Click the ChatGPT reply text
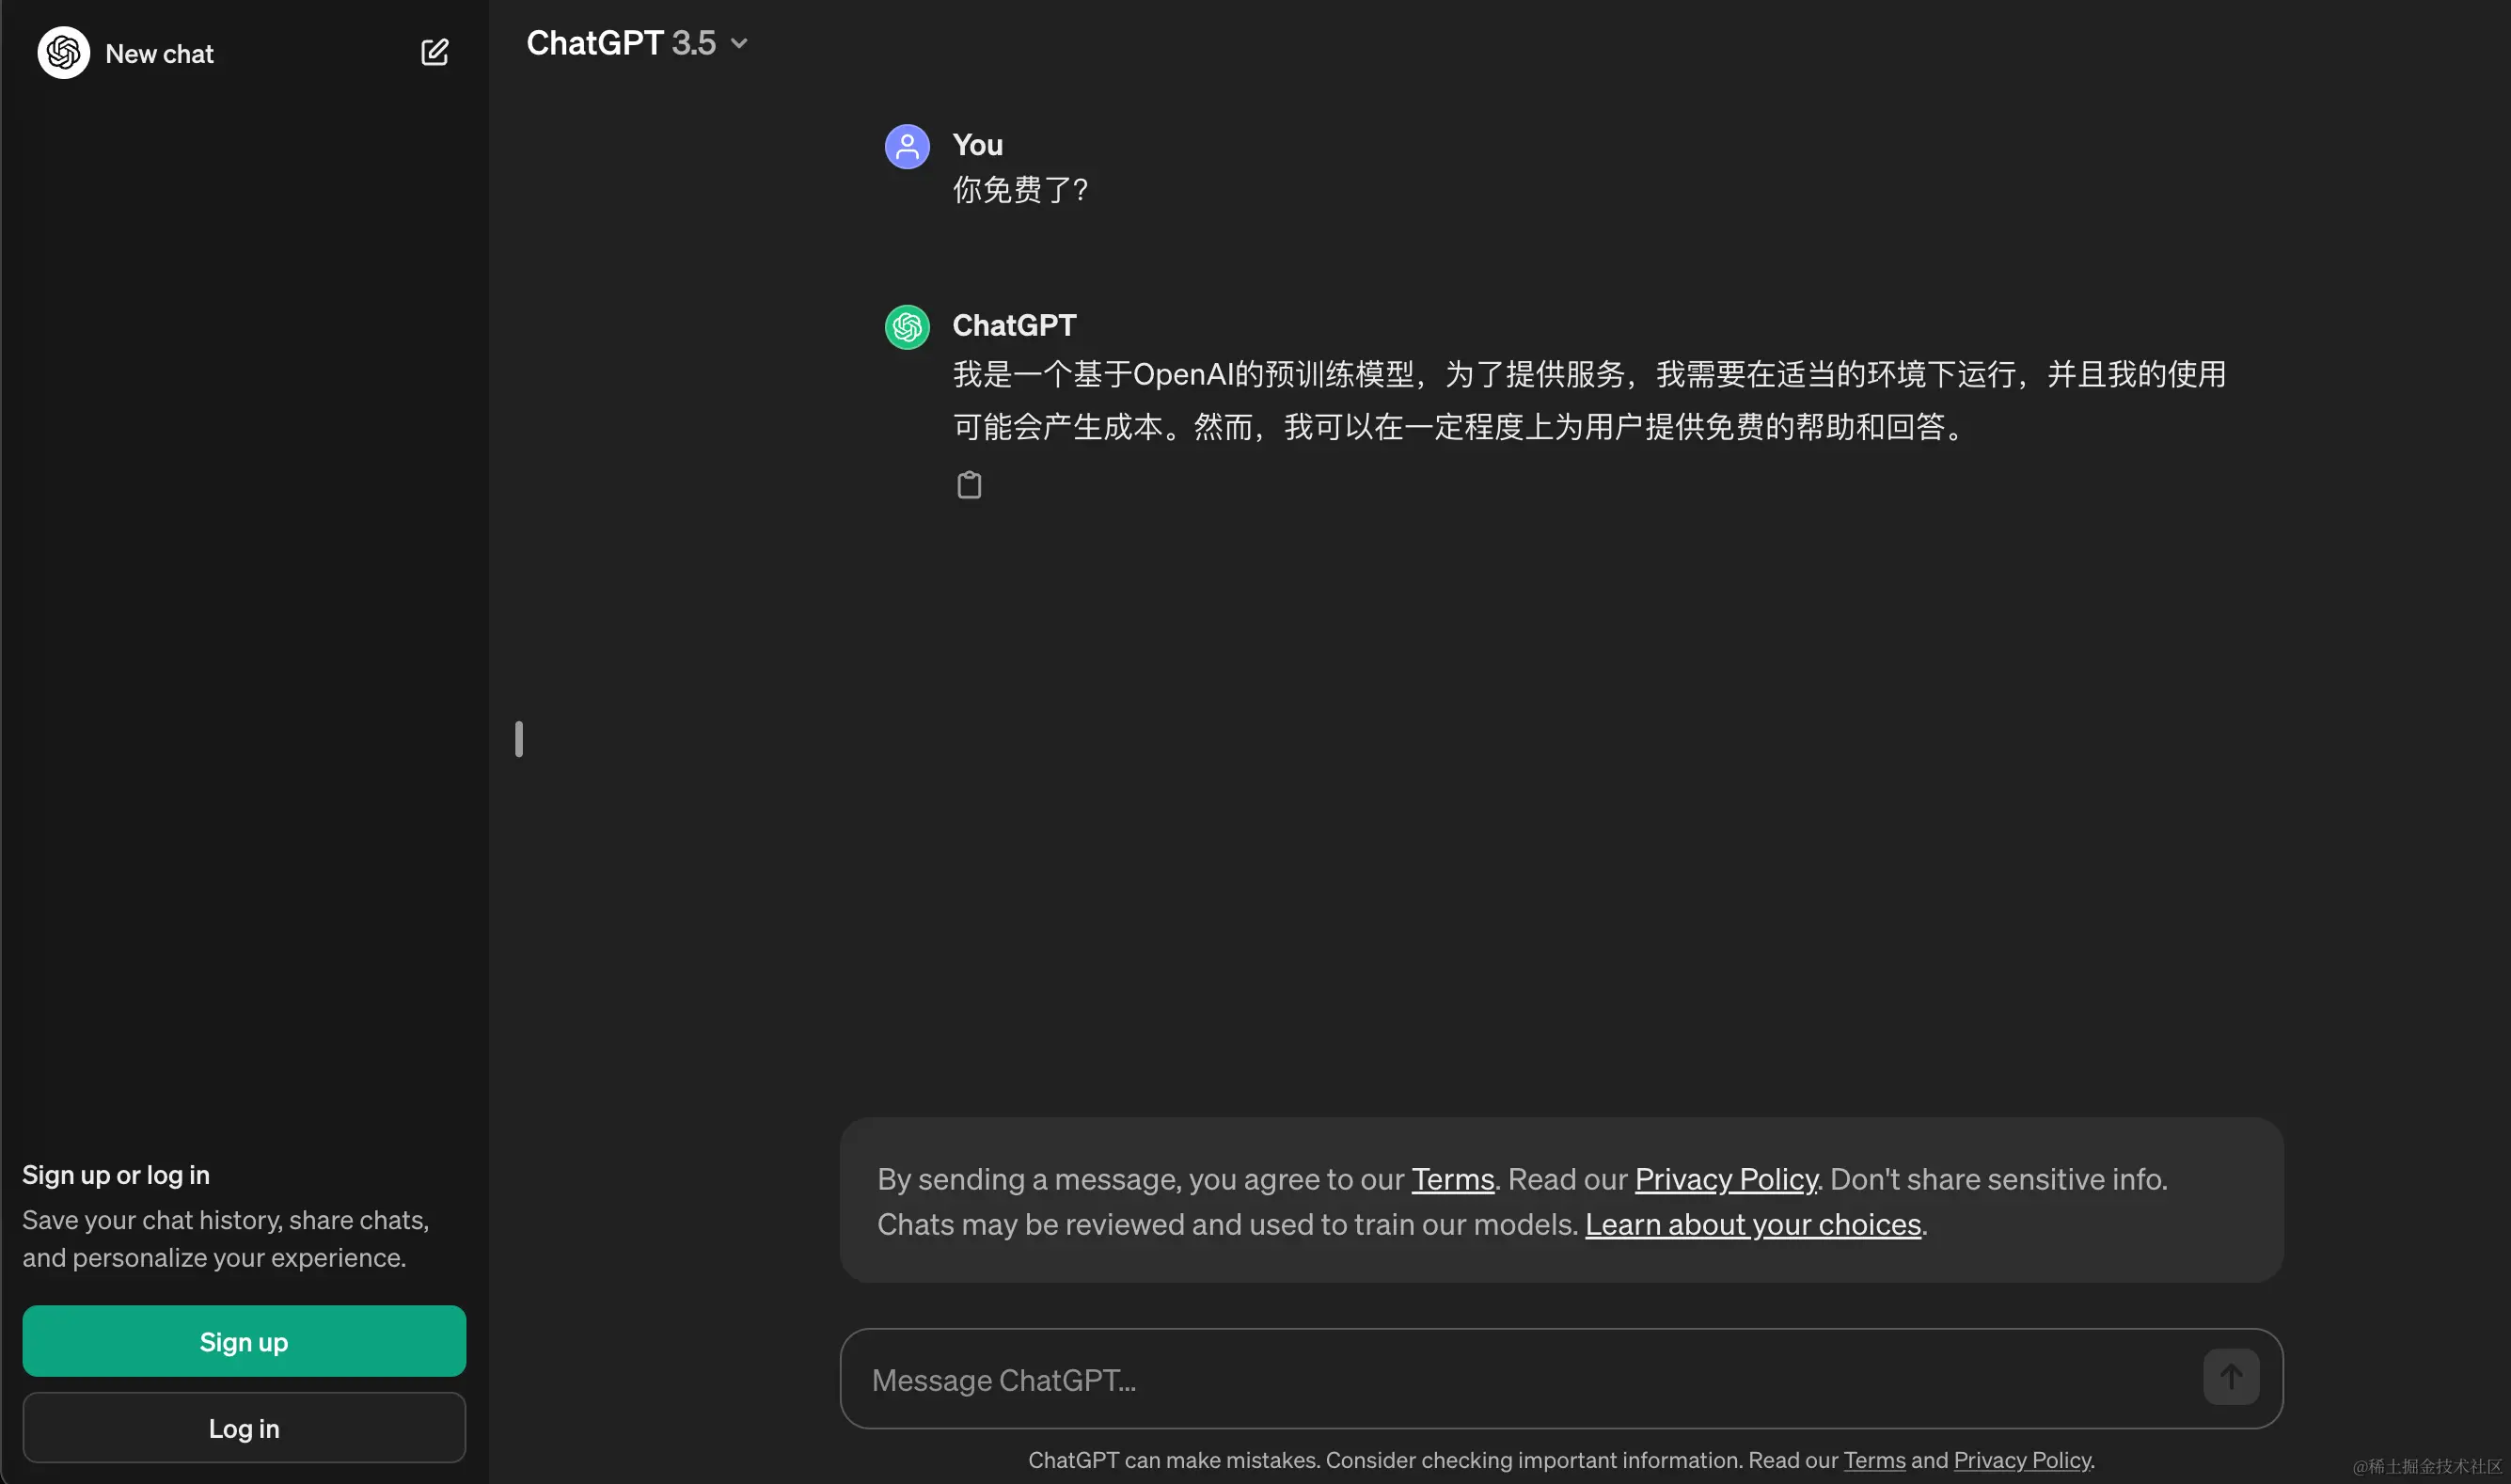2511x1484 pixels. click(x=1588, y=400)
